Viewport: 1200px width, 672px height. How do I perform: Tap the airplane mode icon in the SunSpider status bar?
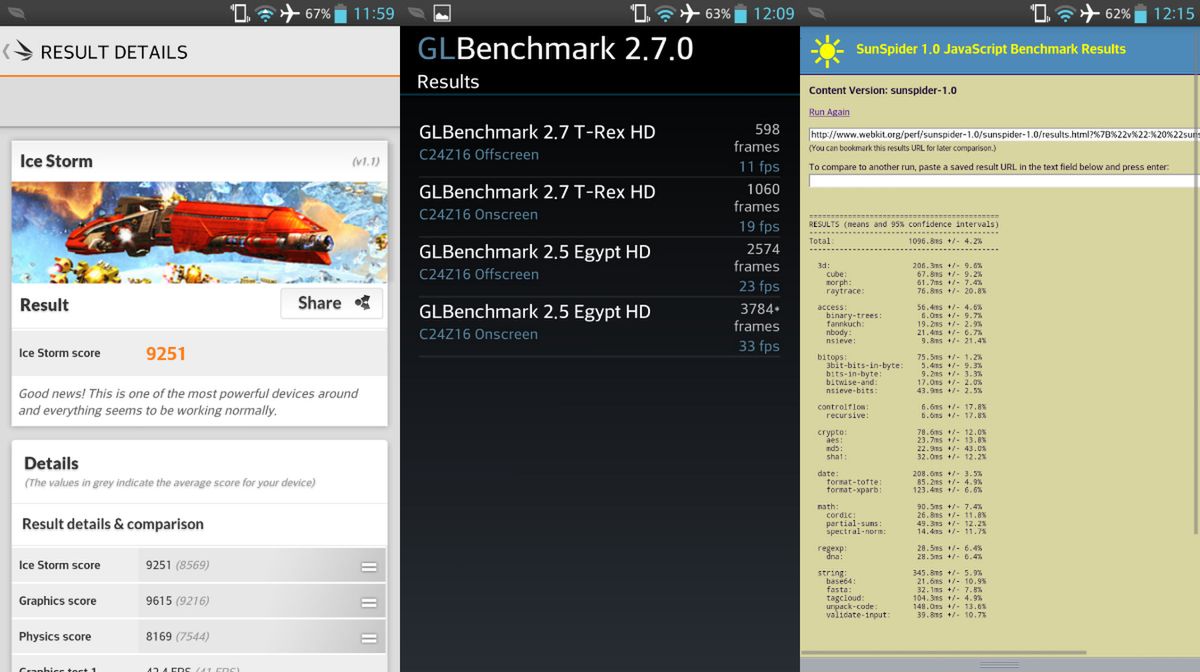[1090, 13]
